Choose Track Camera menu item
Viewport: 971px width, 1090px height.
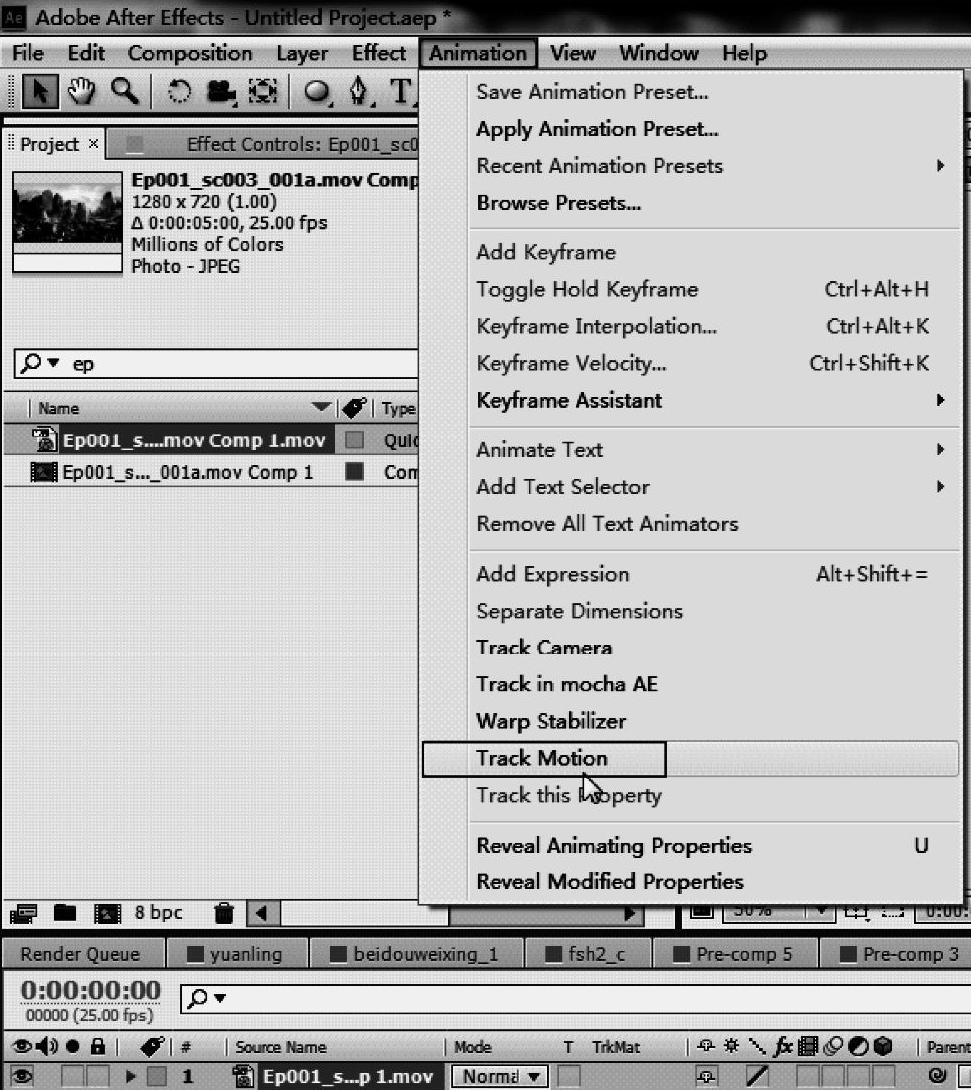544,648
